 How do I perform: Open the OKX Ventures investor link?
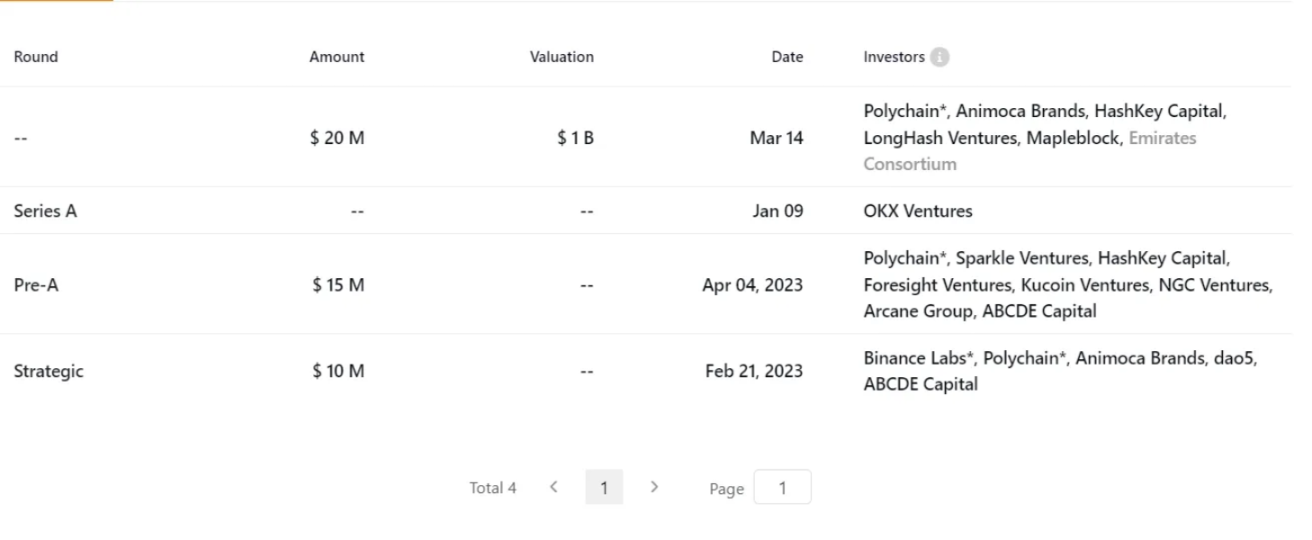click(917, 211)
